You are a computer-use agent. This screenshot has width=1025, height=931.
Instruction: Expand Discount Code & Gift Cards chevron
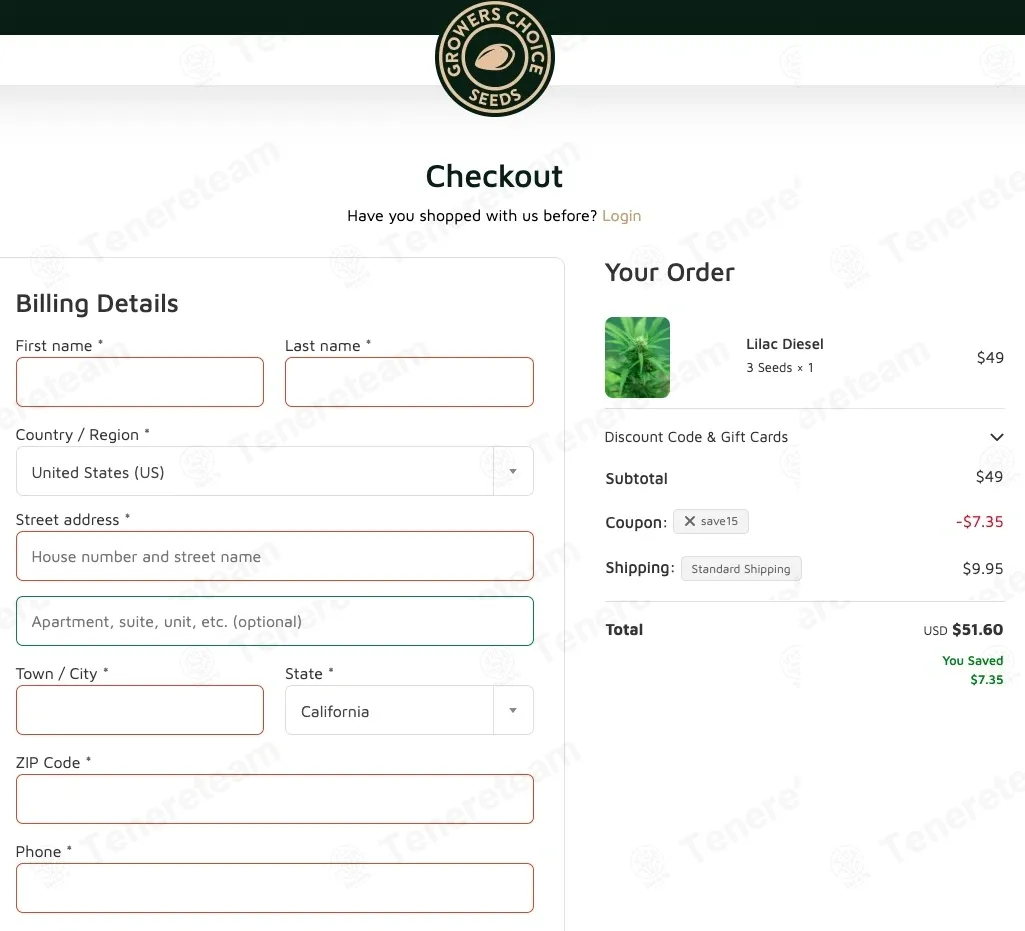(996, 437)
